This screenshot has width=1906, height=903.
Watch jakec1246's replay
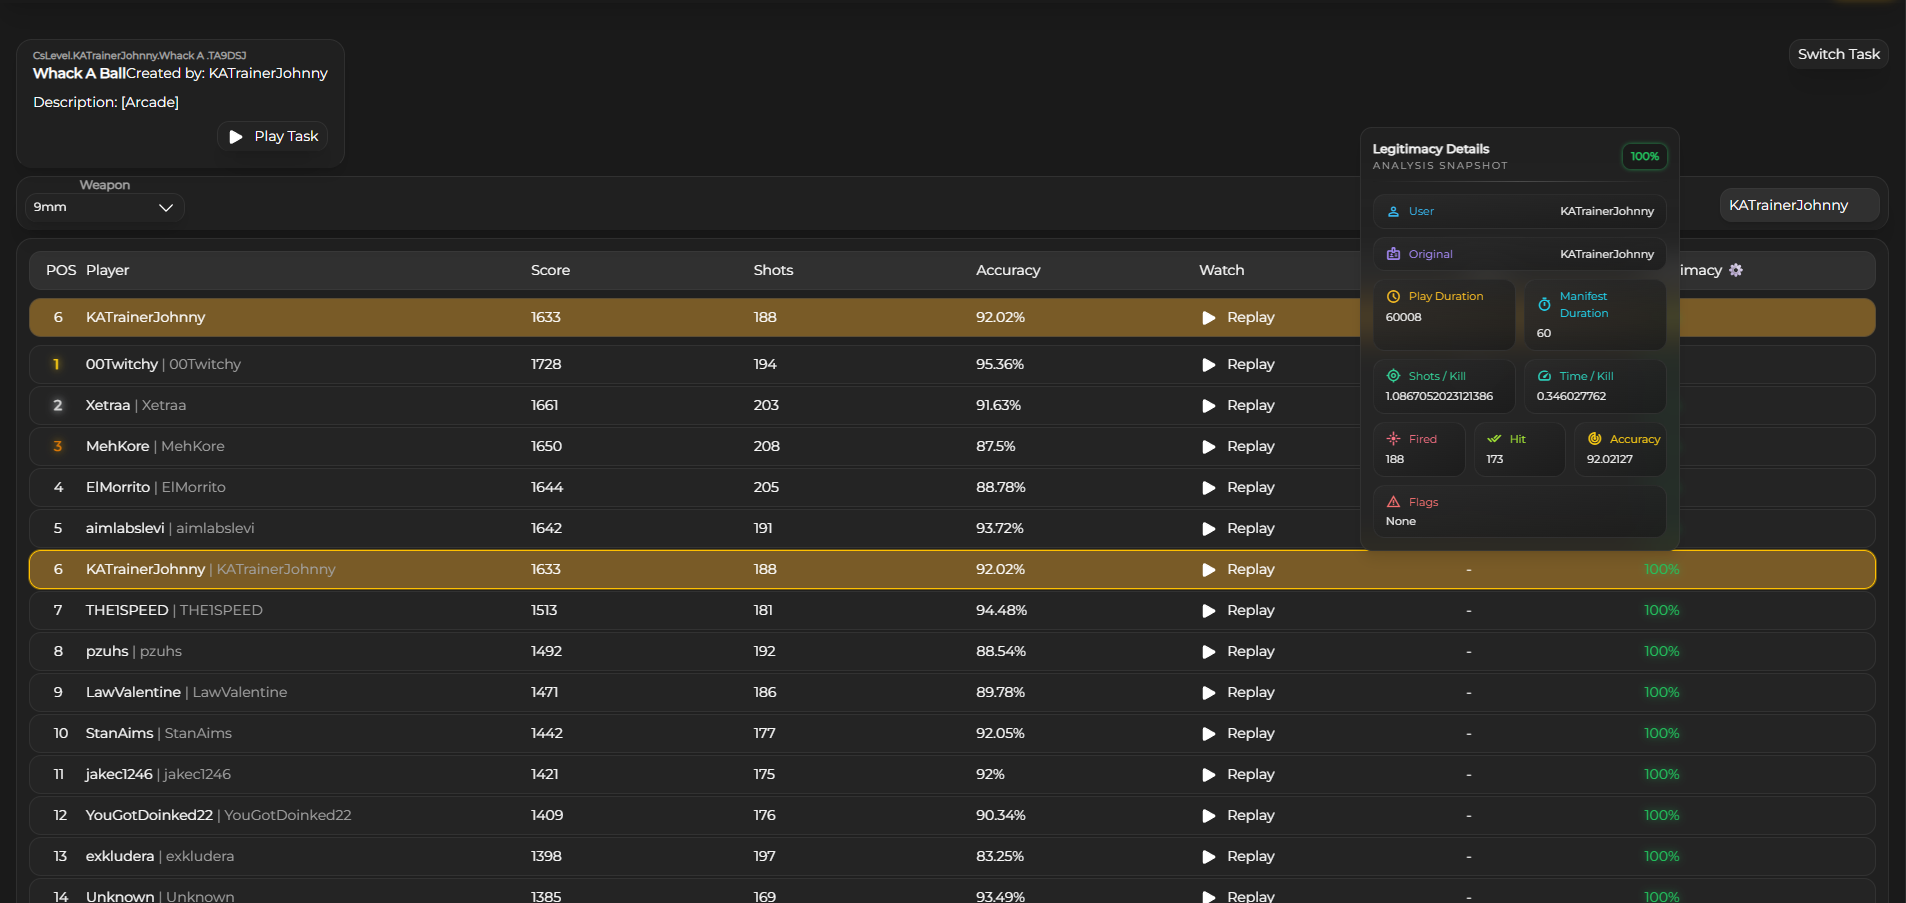click(1238, 774)
